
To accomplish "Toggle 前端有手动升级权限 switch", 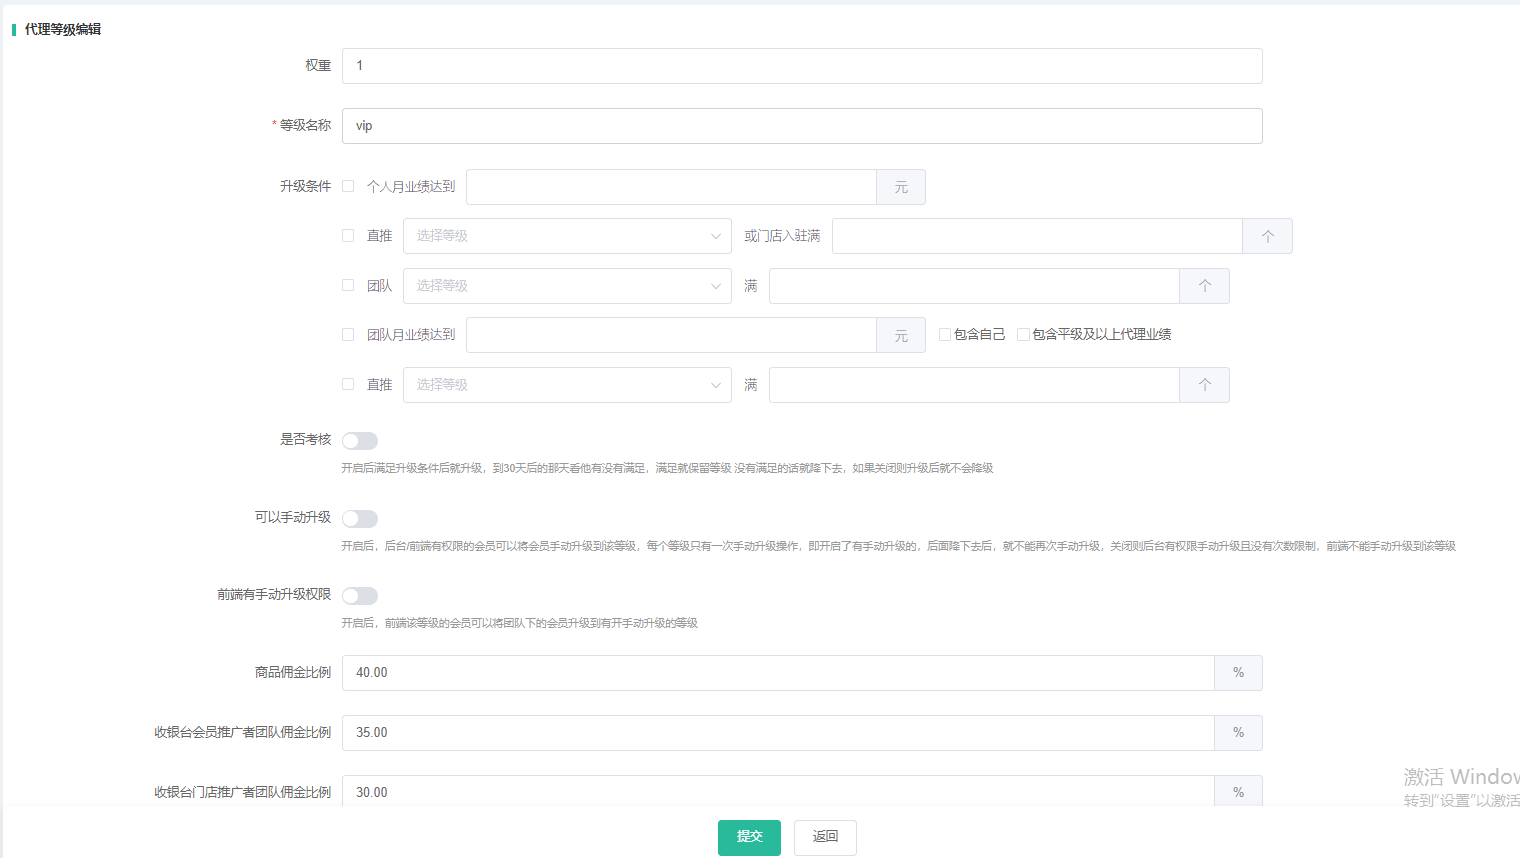I will (x=360, y=596).
